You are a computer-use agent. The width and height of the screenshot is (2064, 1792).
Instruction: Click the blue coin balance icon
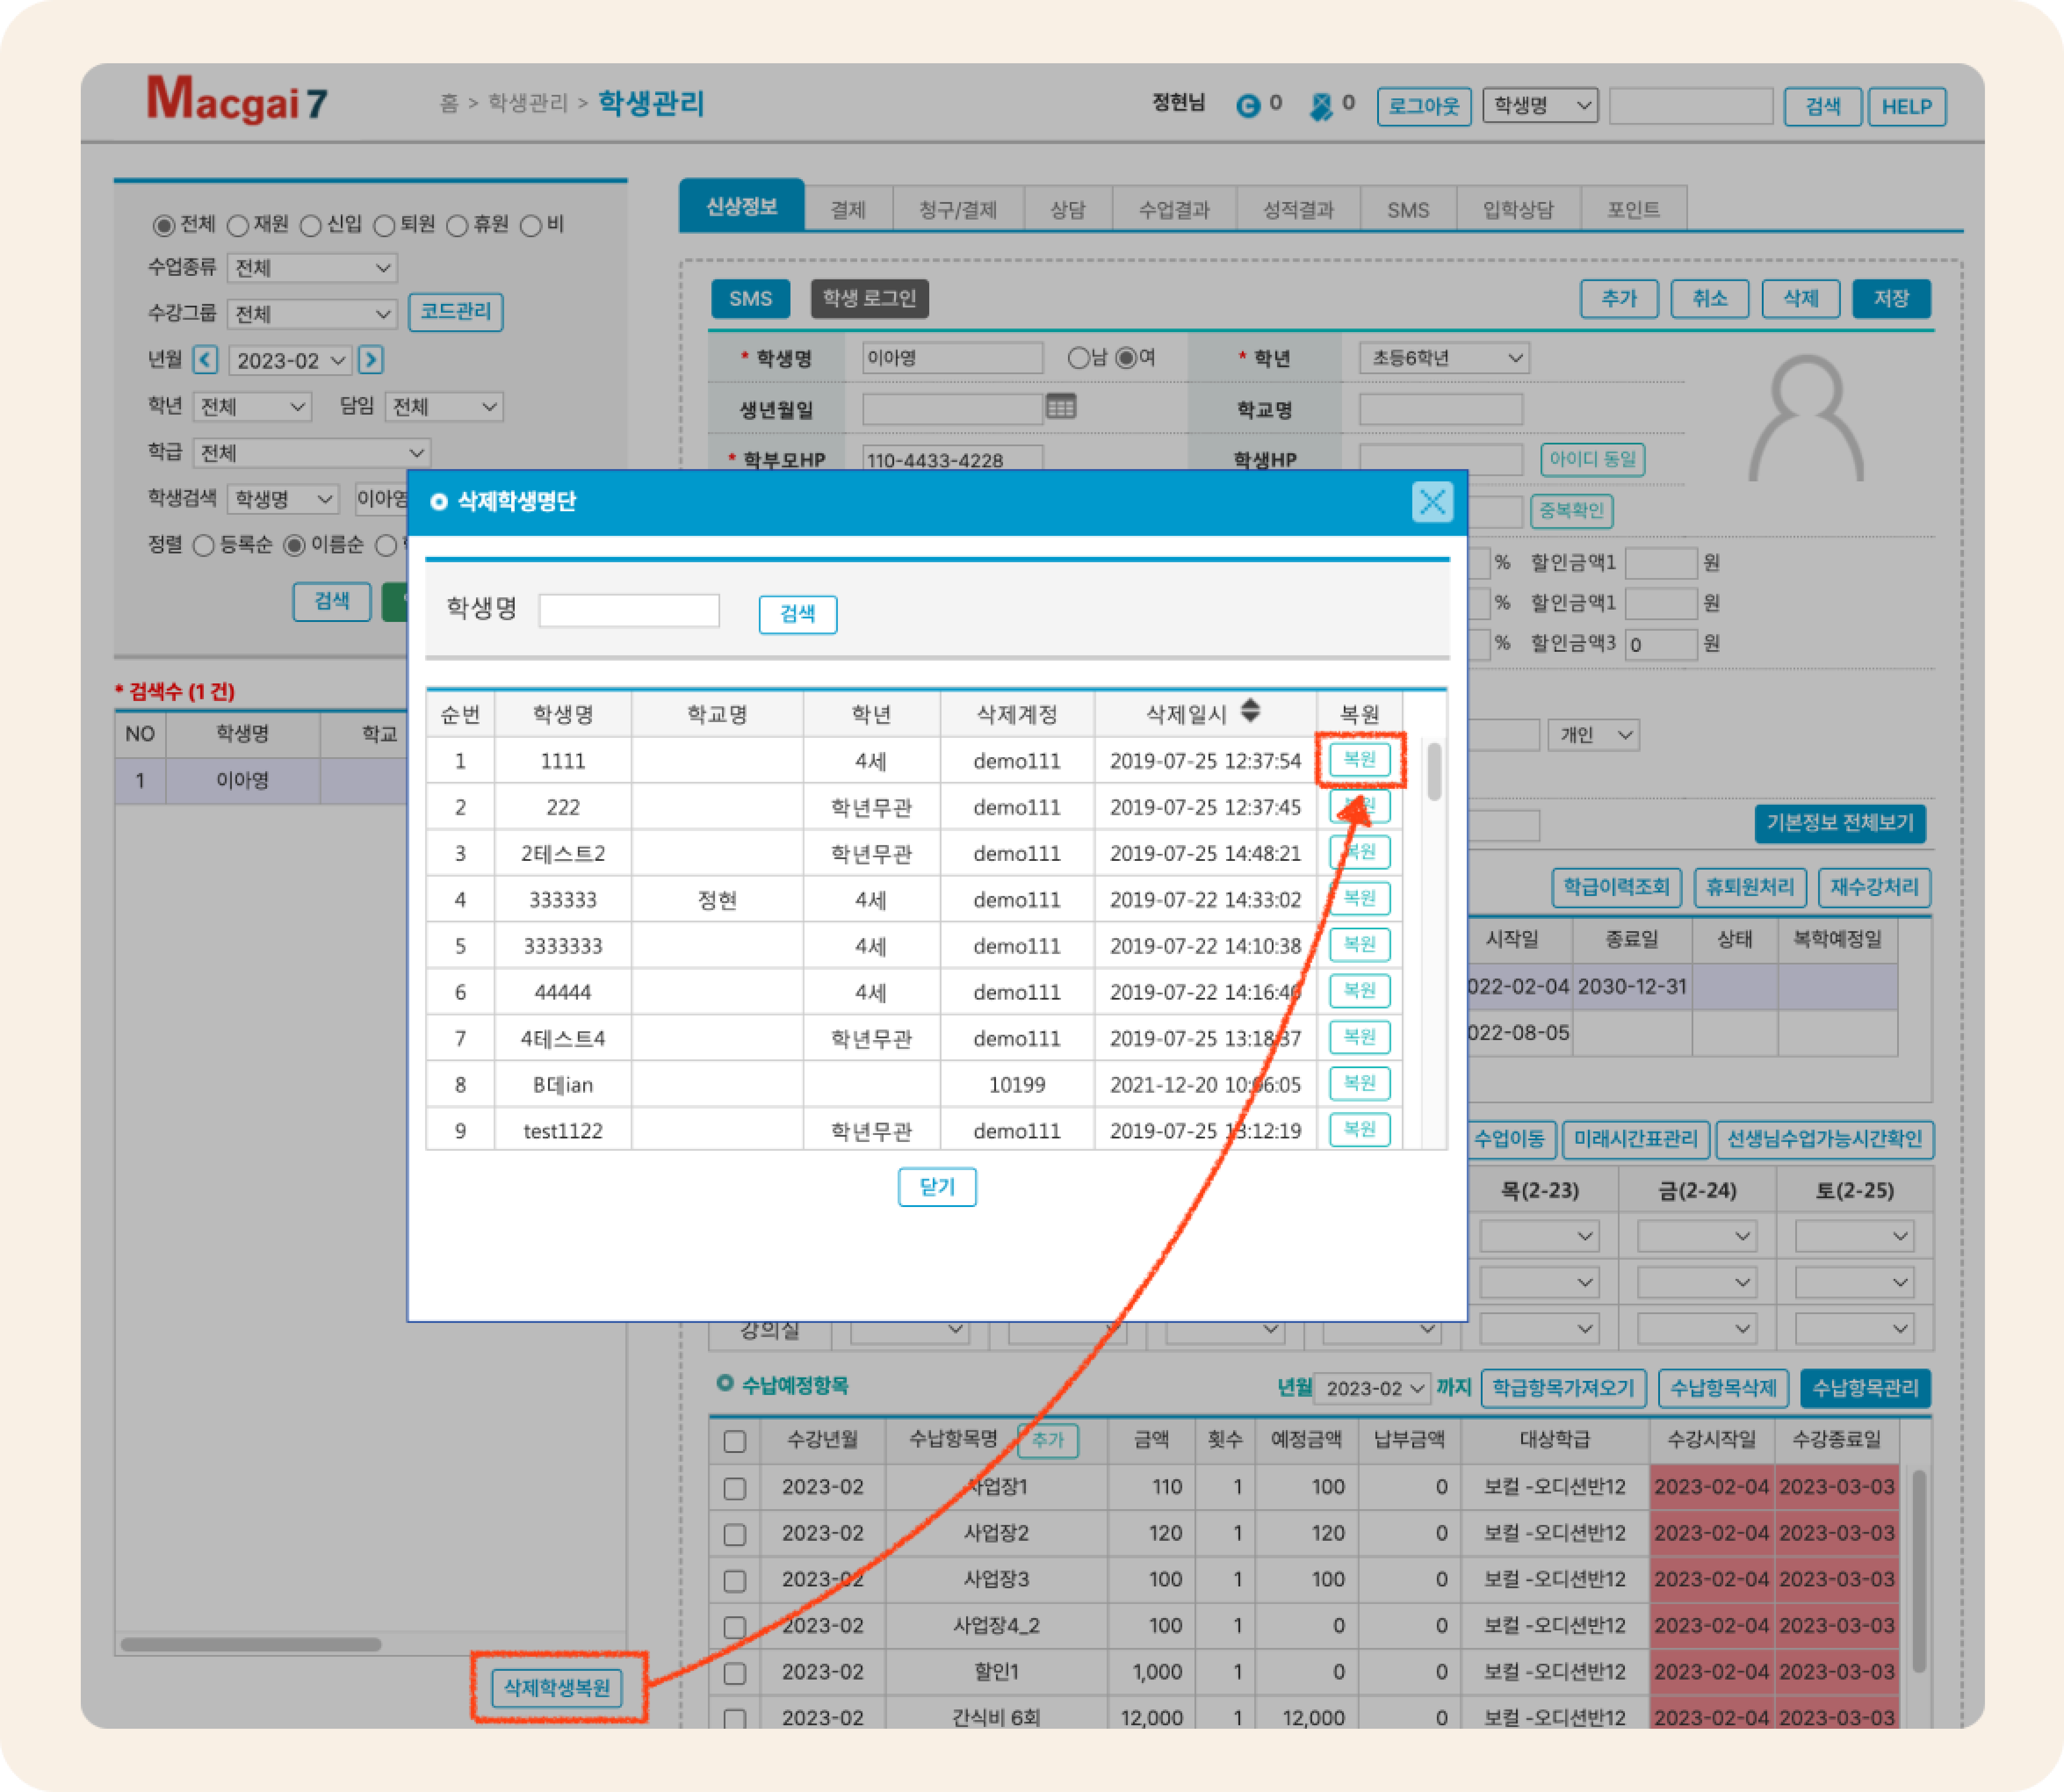(x=1247, y=105)
